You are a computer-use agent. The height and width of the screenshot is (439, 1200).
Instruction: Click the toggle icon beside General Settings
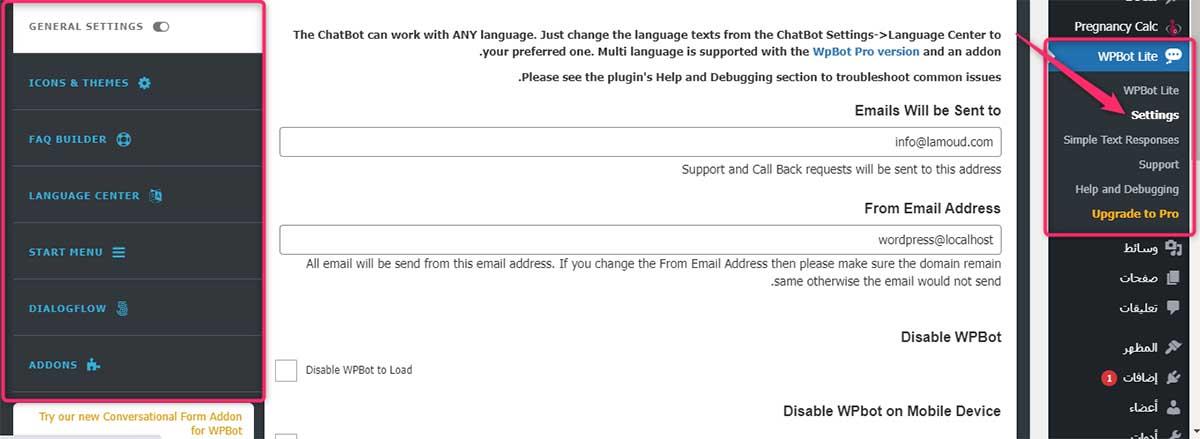point(161,27)
